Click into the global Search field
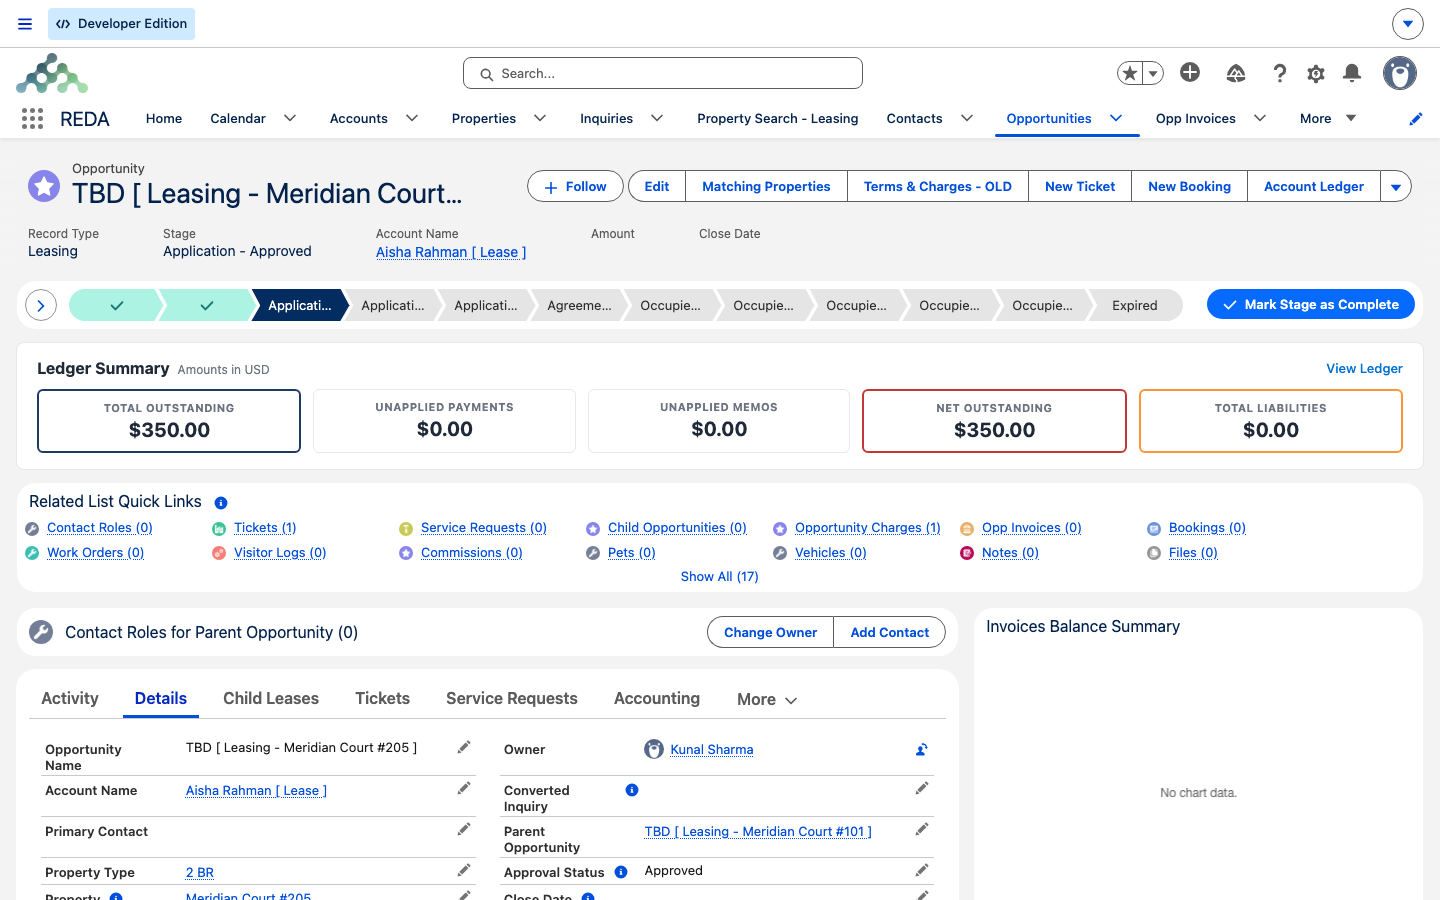 pyautogui.click(x=663, y=73)
